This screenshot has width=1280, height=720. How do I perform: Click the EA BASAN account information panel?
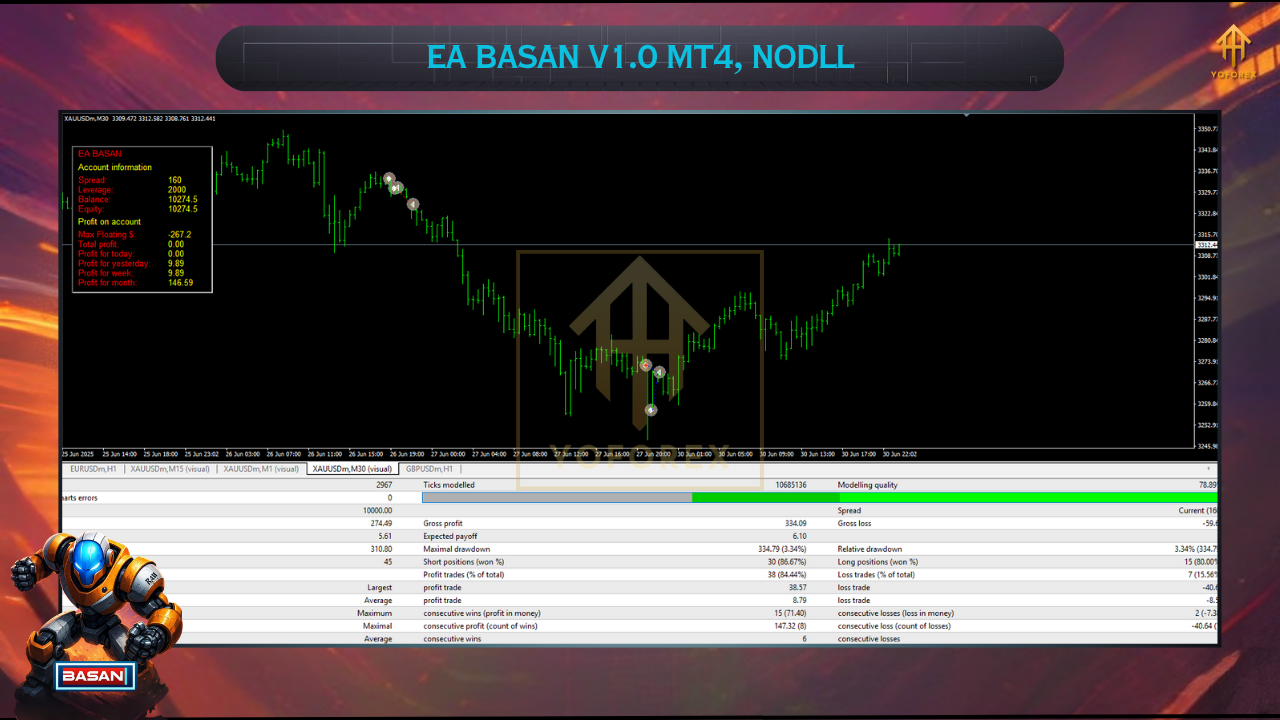pos(142,220)
